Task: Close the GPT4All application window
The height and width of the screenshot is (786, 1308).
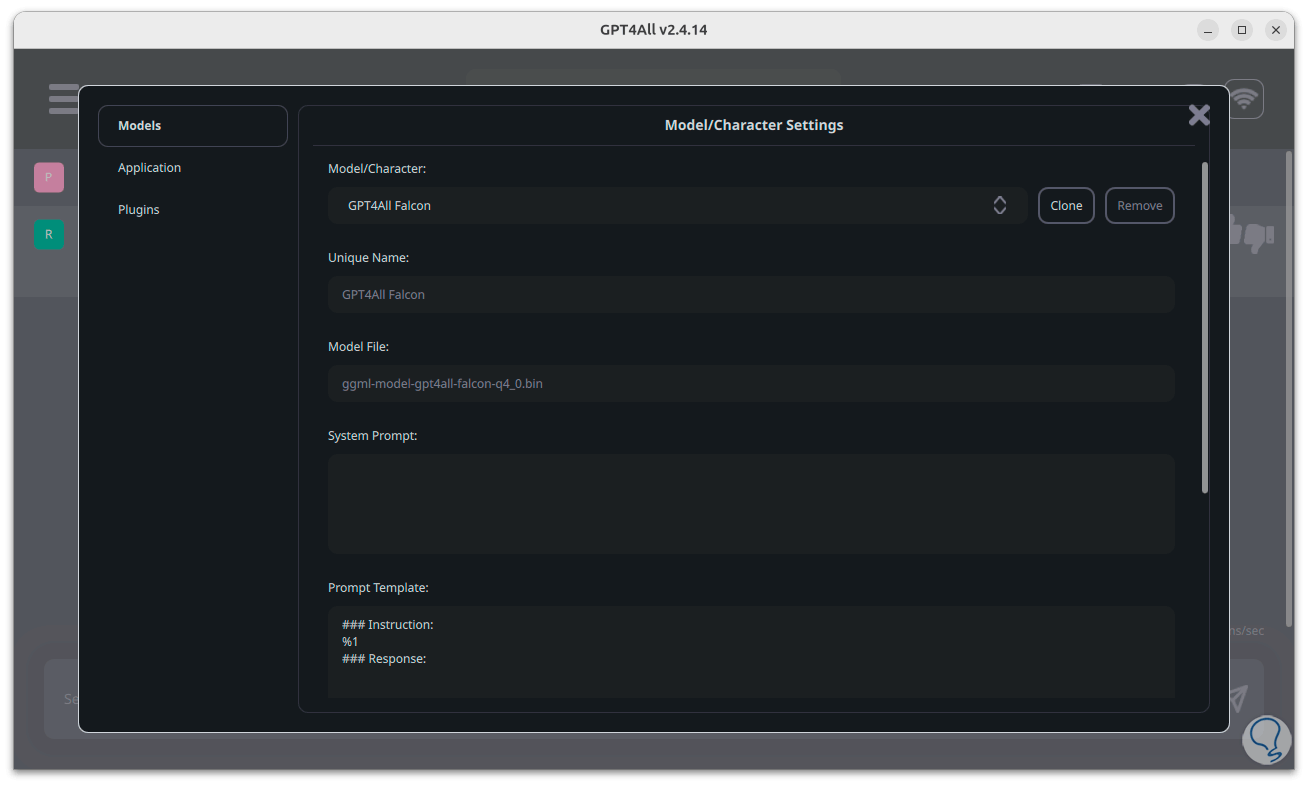Action: 1275,30
